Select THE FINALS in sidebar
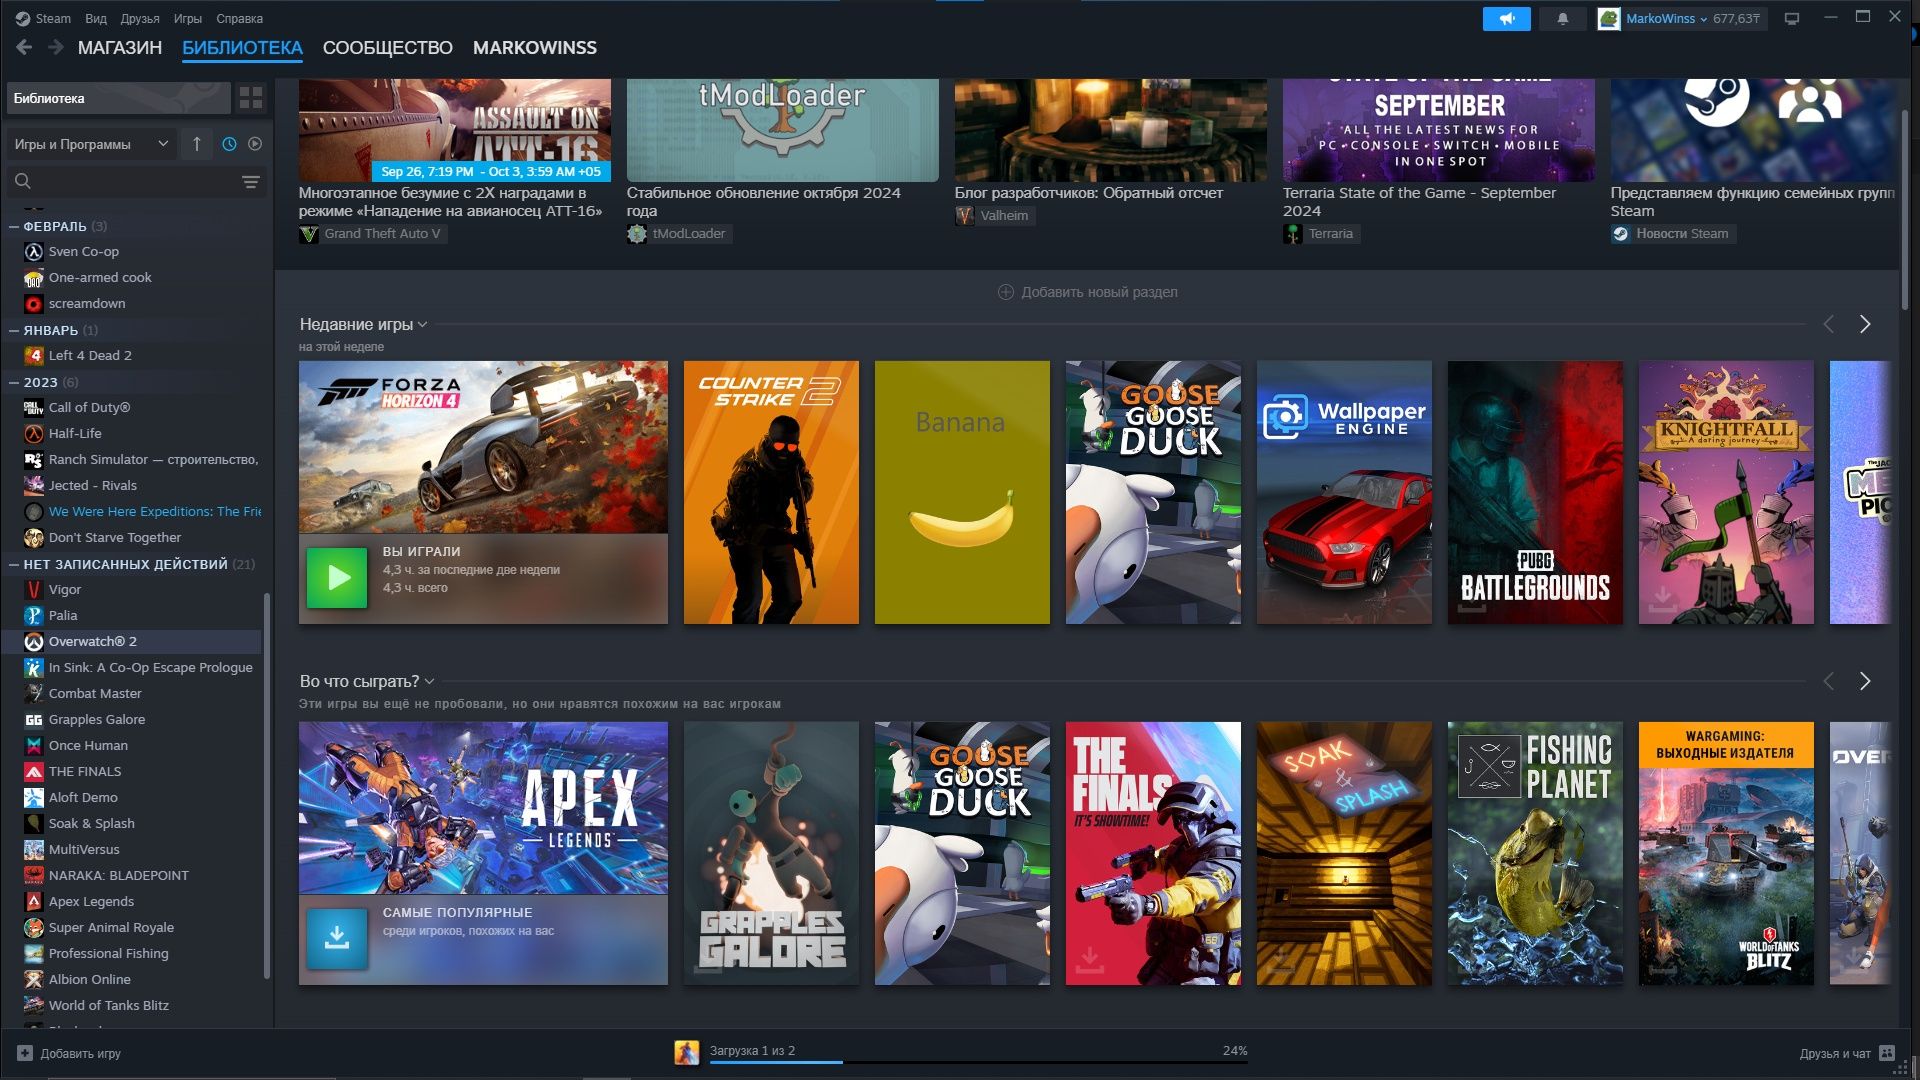 click(85, 772)
